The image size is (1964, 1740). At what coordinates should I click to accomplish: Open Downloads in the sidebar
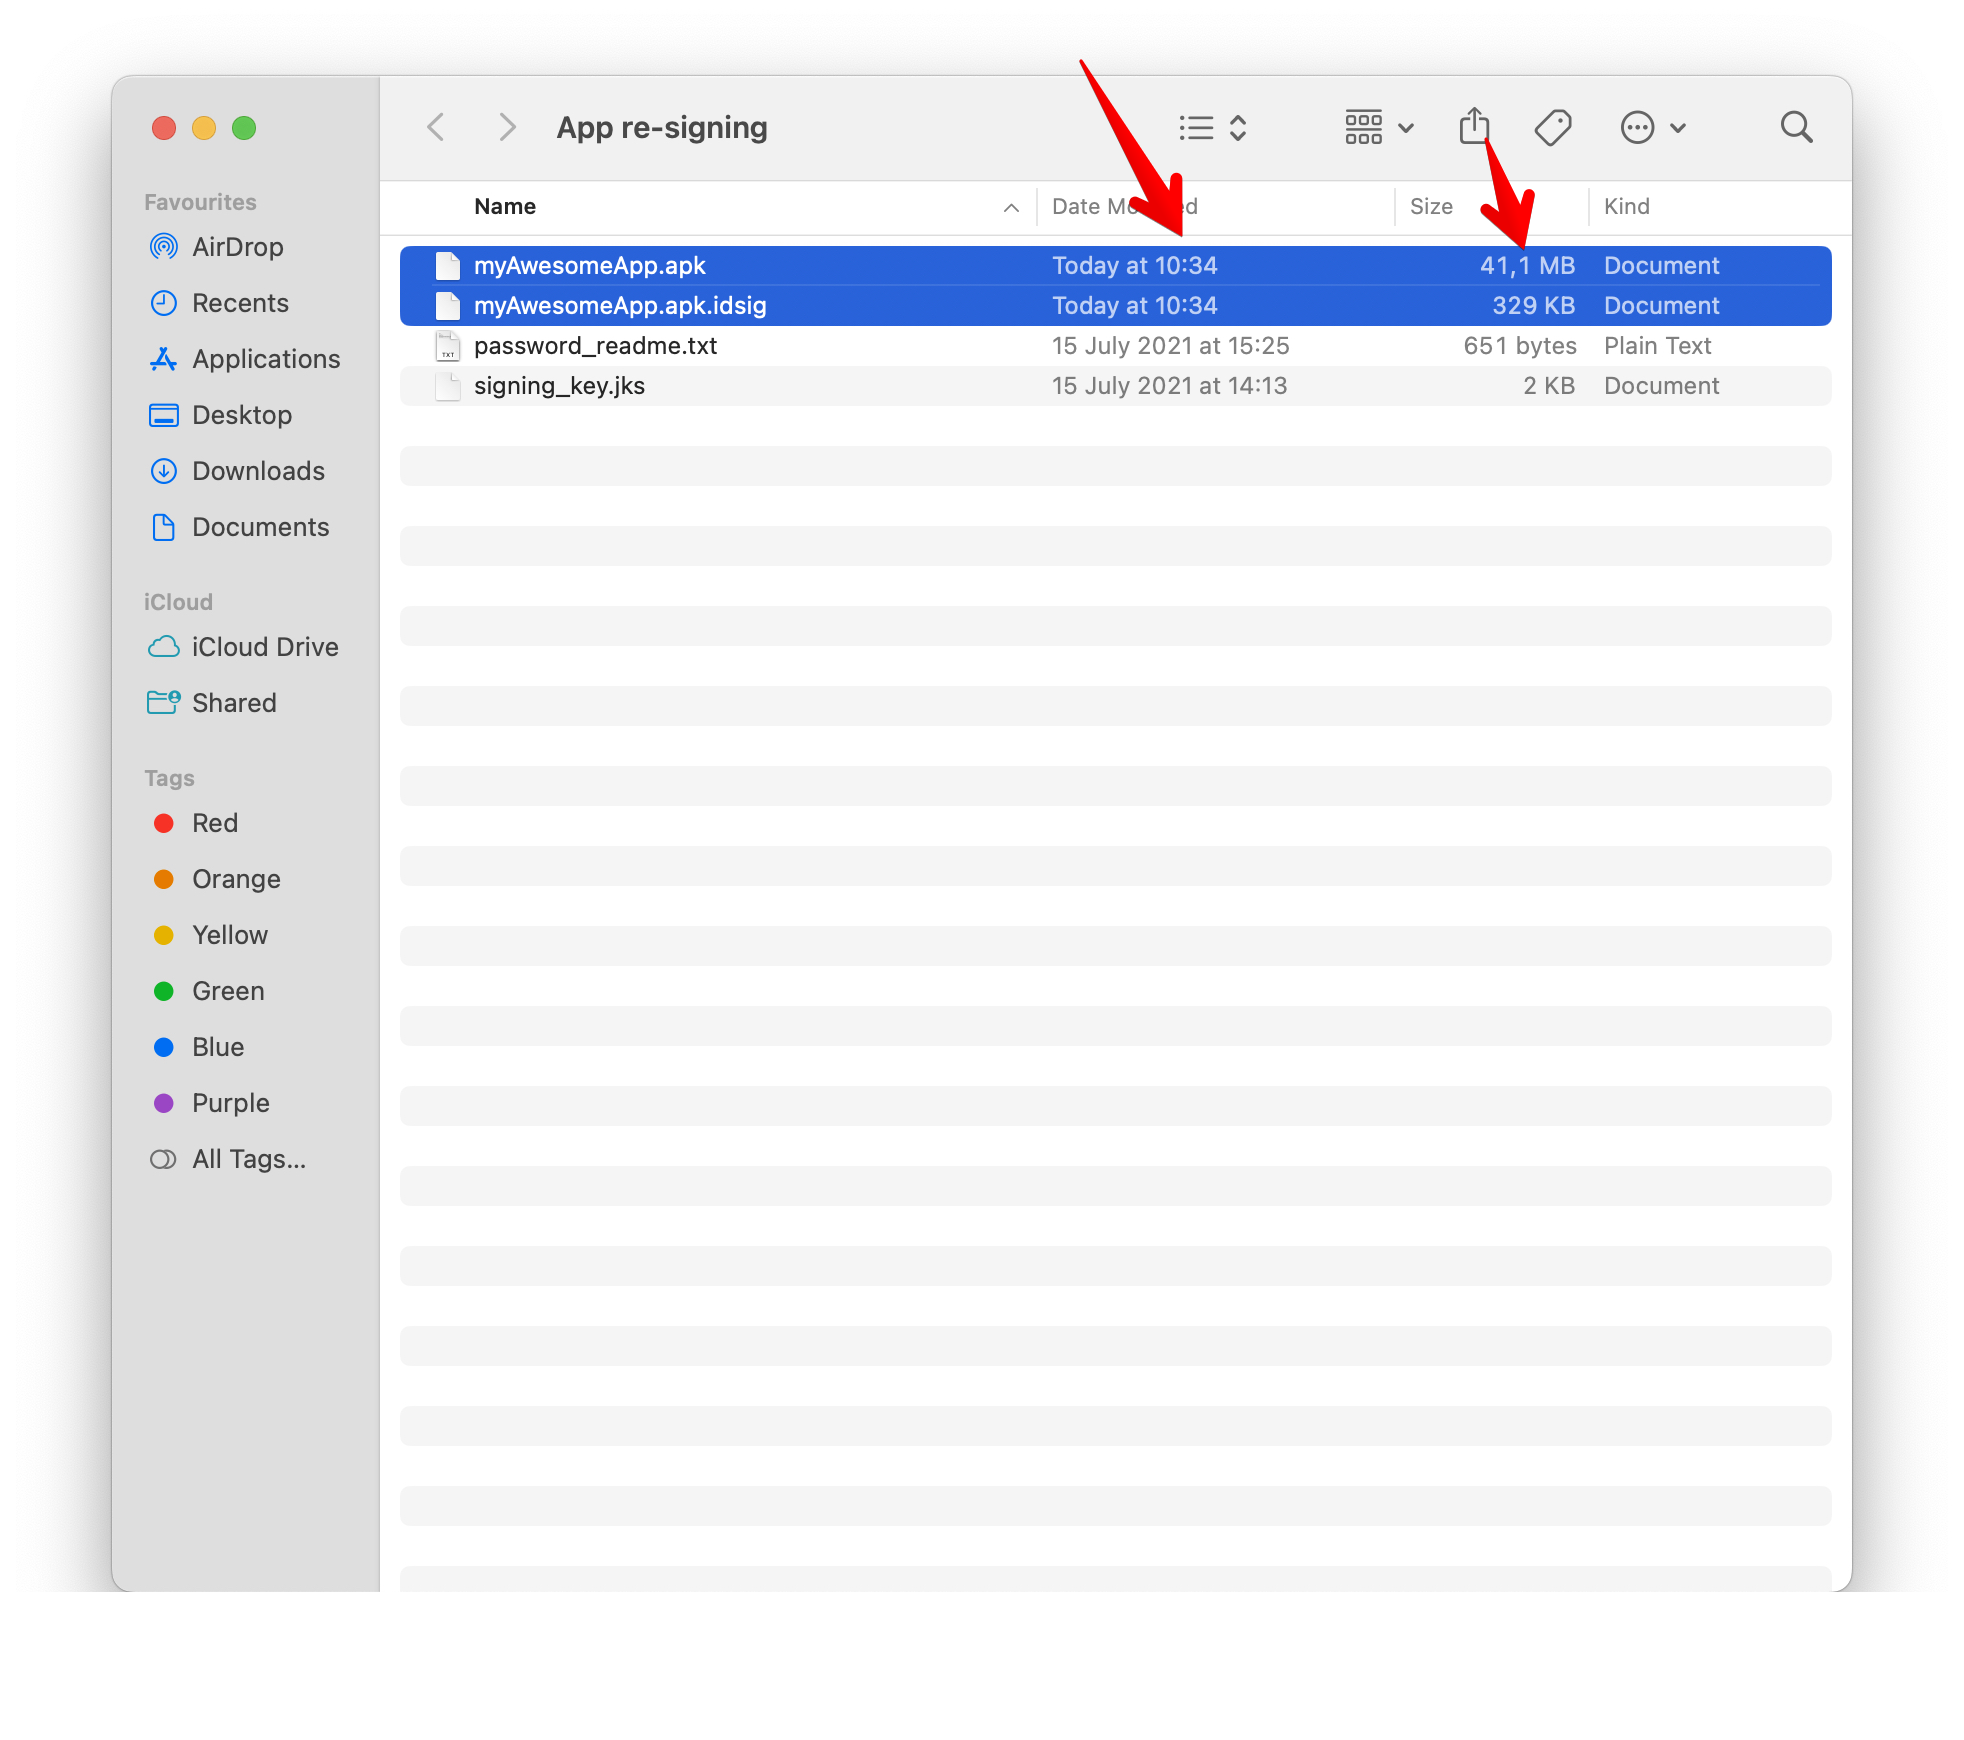click(x=258, y=471)
